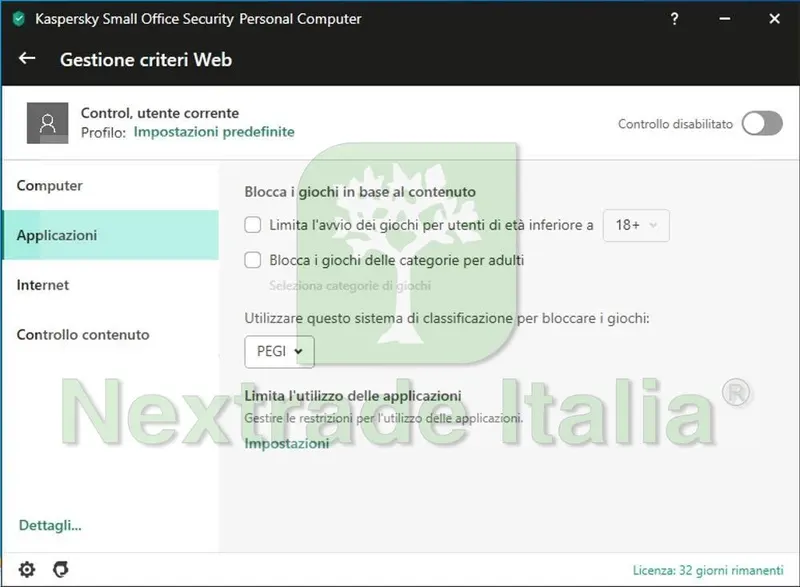Open the PEGI rating system dropdown
The width and height of the screenshot is (800, 587).
(279, 351)
